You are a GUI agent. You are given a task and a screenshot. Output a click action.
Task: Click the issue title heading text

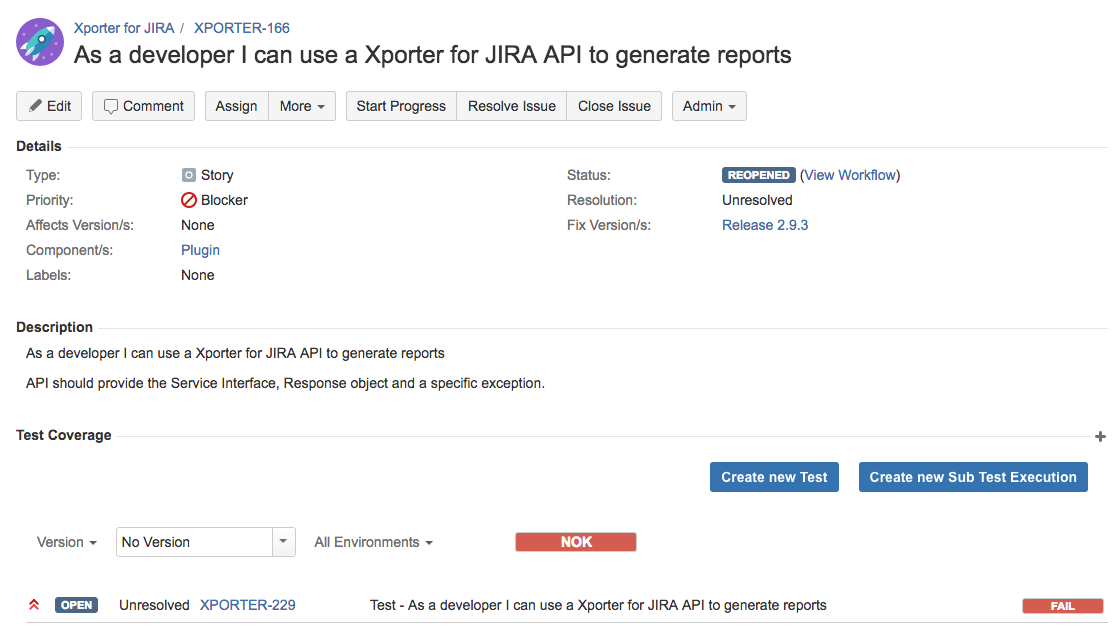[433, 55]
